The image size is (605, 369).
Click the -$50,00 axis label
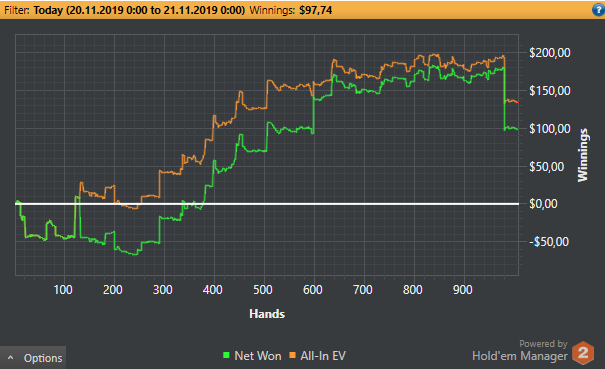coord(549,242)
